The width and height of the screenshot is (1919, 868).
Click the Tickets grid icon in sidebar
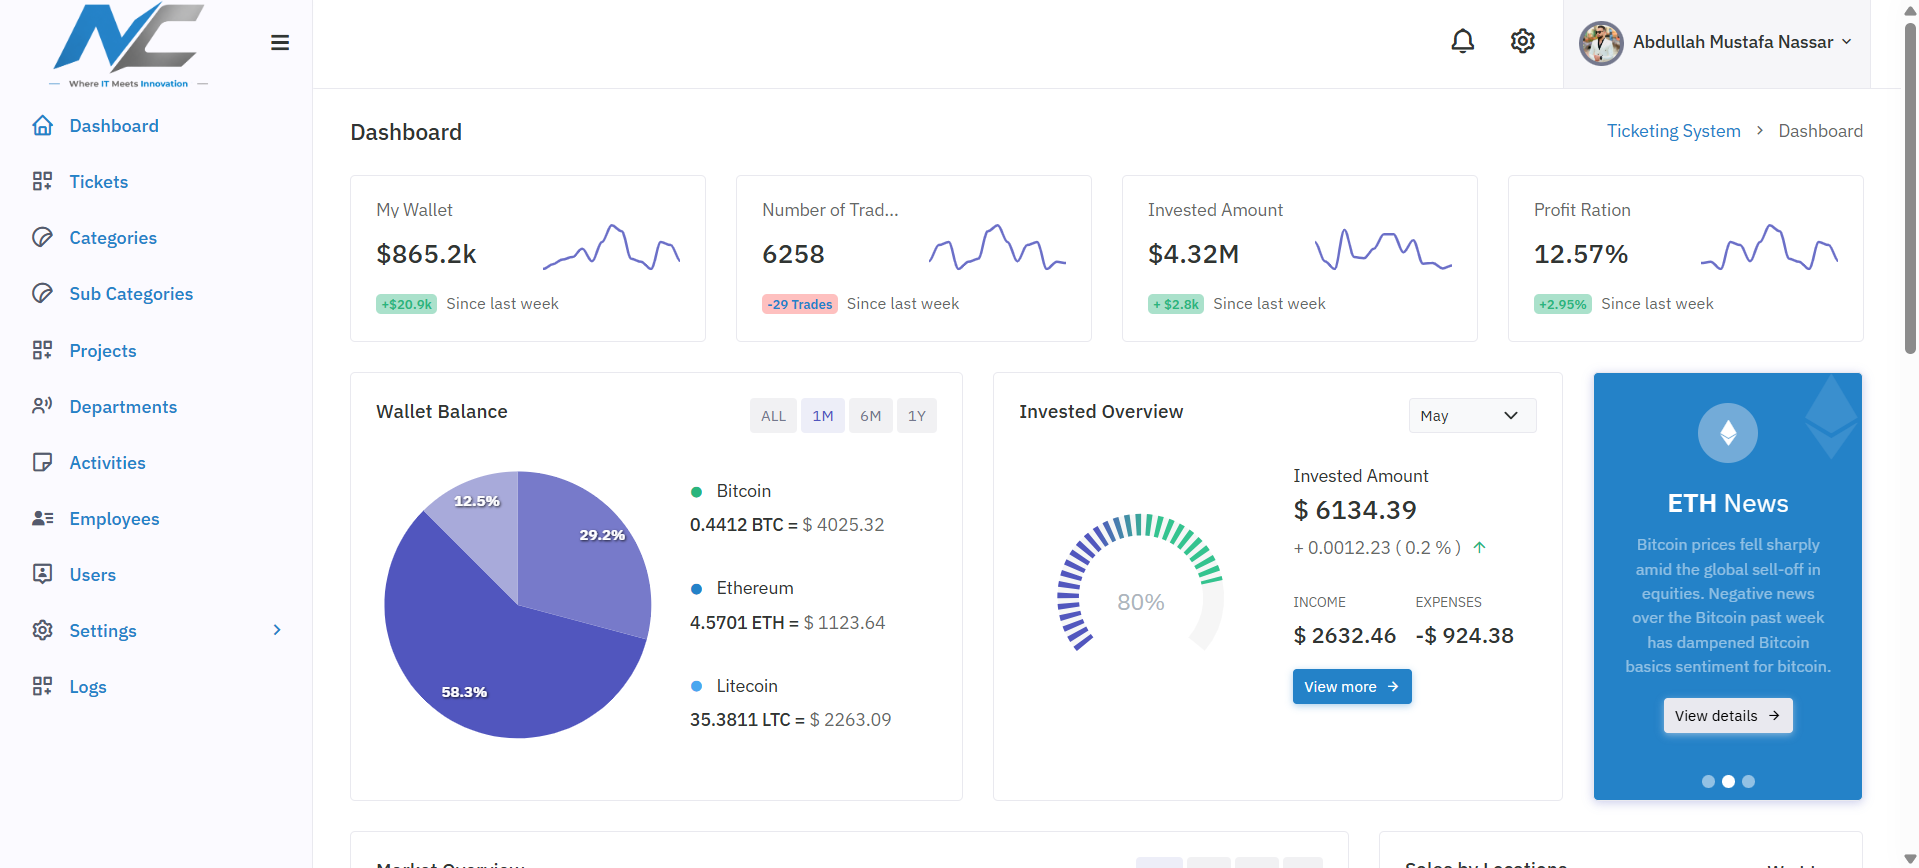pos(42,181)
